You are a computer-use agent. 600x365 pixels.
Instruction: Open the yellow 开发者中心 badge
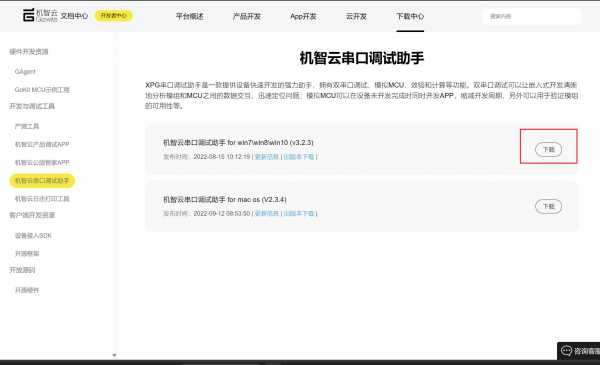tap(114, 16)
